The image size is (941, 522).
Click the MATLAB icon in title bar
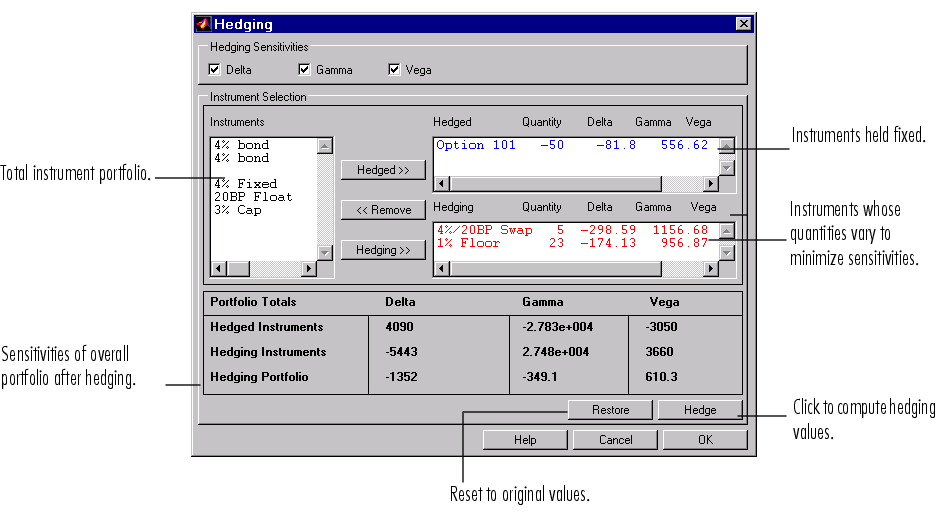point(202,24)
